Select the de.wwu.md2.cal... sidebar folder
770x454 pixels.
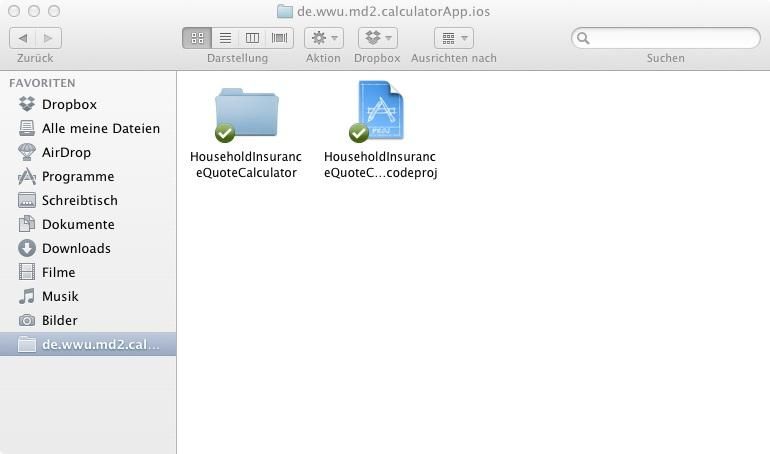(88, 344)
